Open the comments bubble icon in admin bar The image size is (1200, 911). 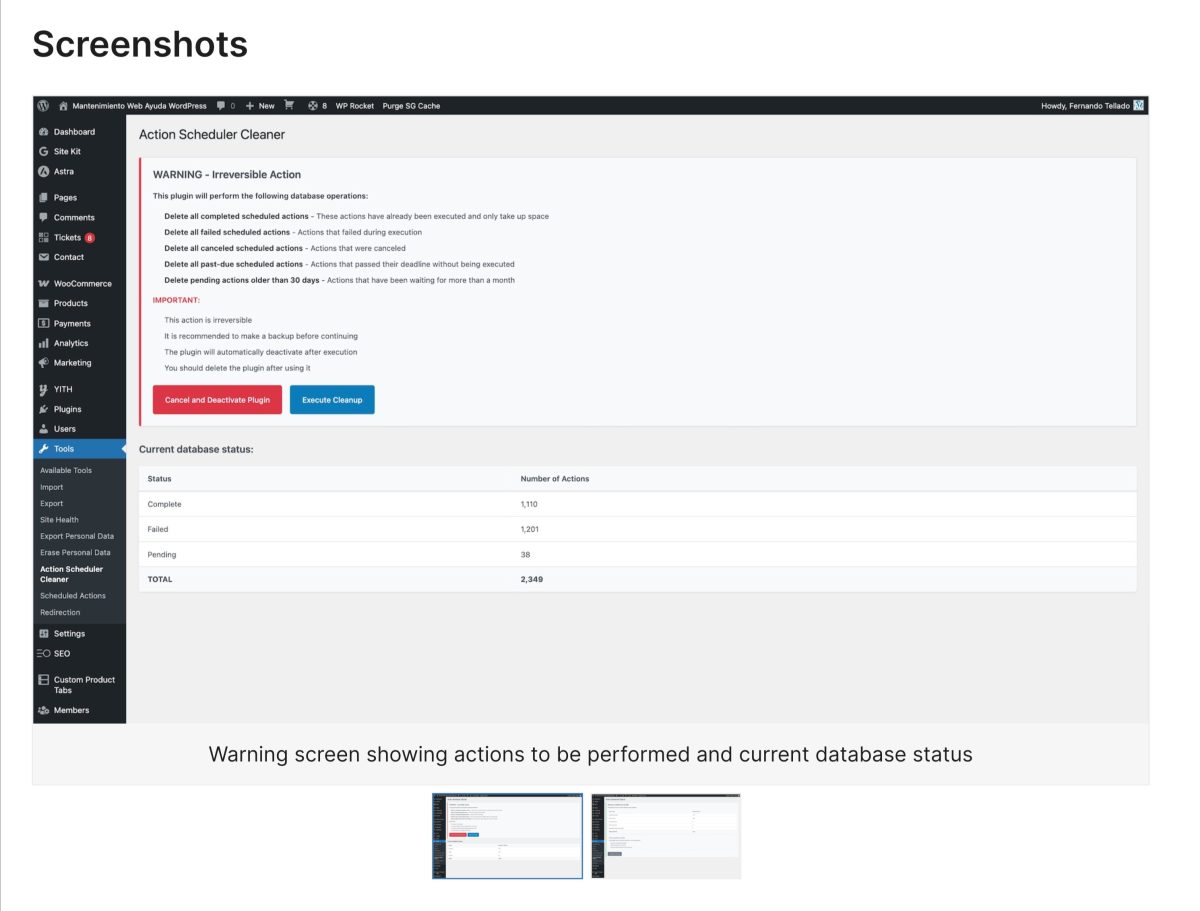point(220,105)
